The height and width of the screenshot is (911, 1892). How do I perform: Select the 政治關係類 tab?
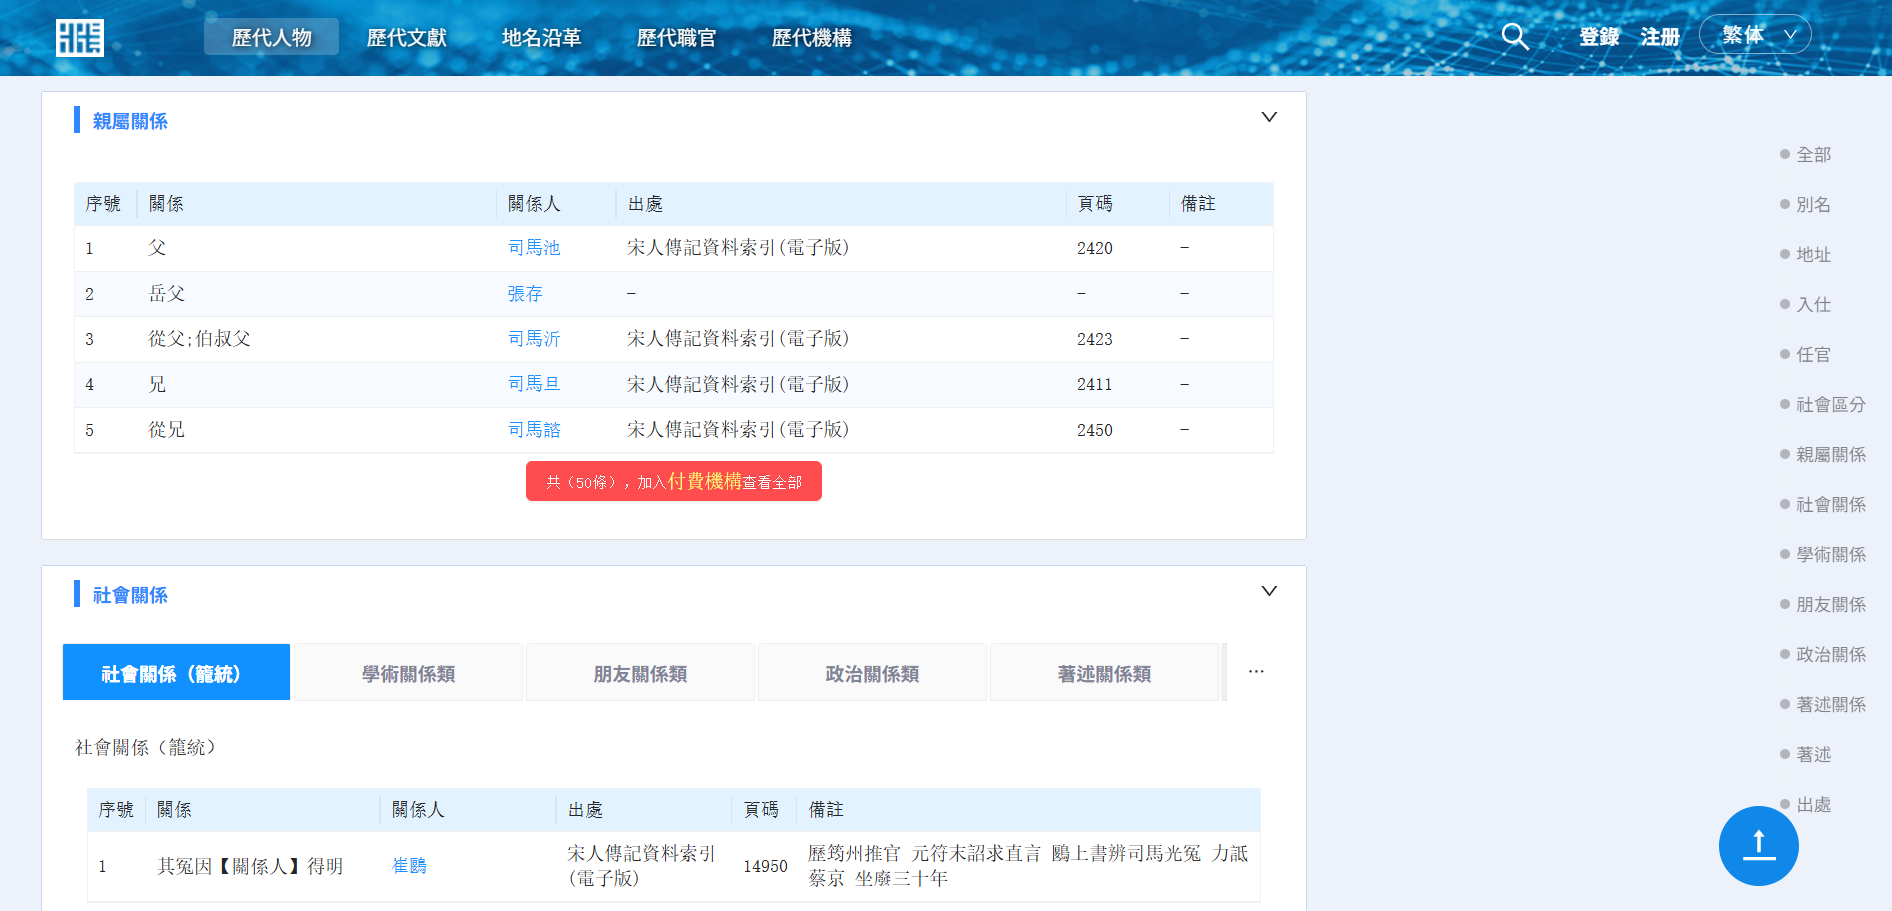point(872,673)
